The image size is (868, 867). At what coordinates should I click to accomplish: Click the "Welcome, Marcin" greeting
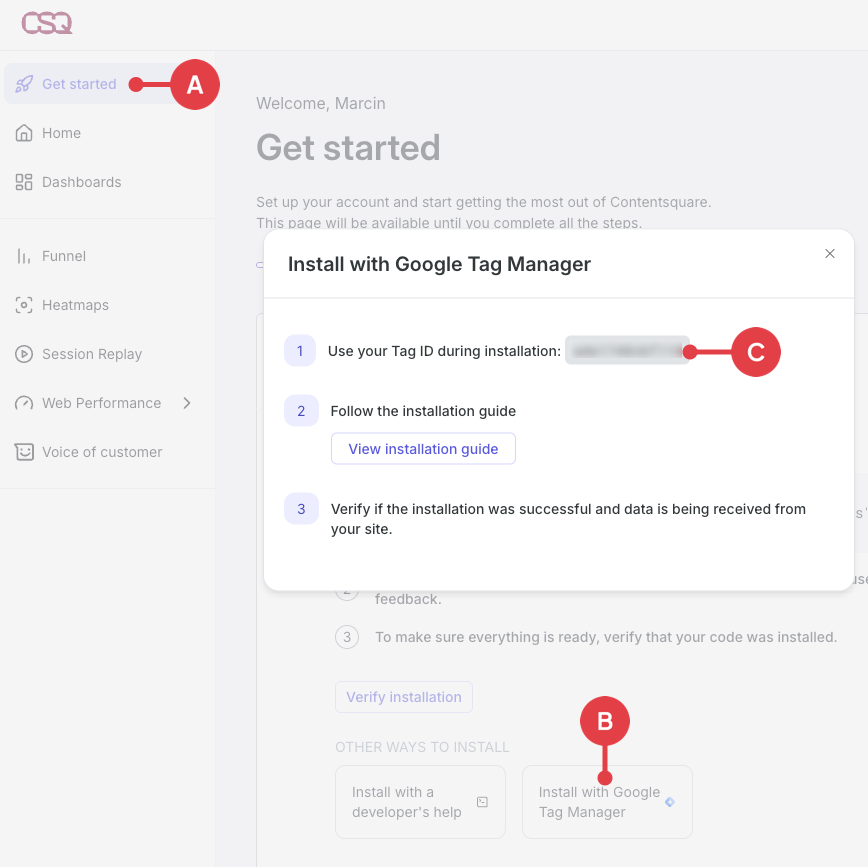tap(321, 104)
